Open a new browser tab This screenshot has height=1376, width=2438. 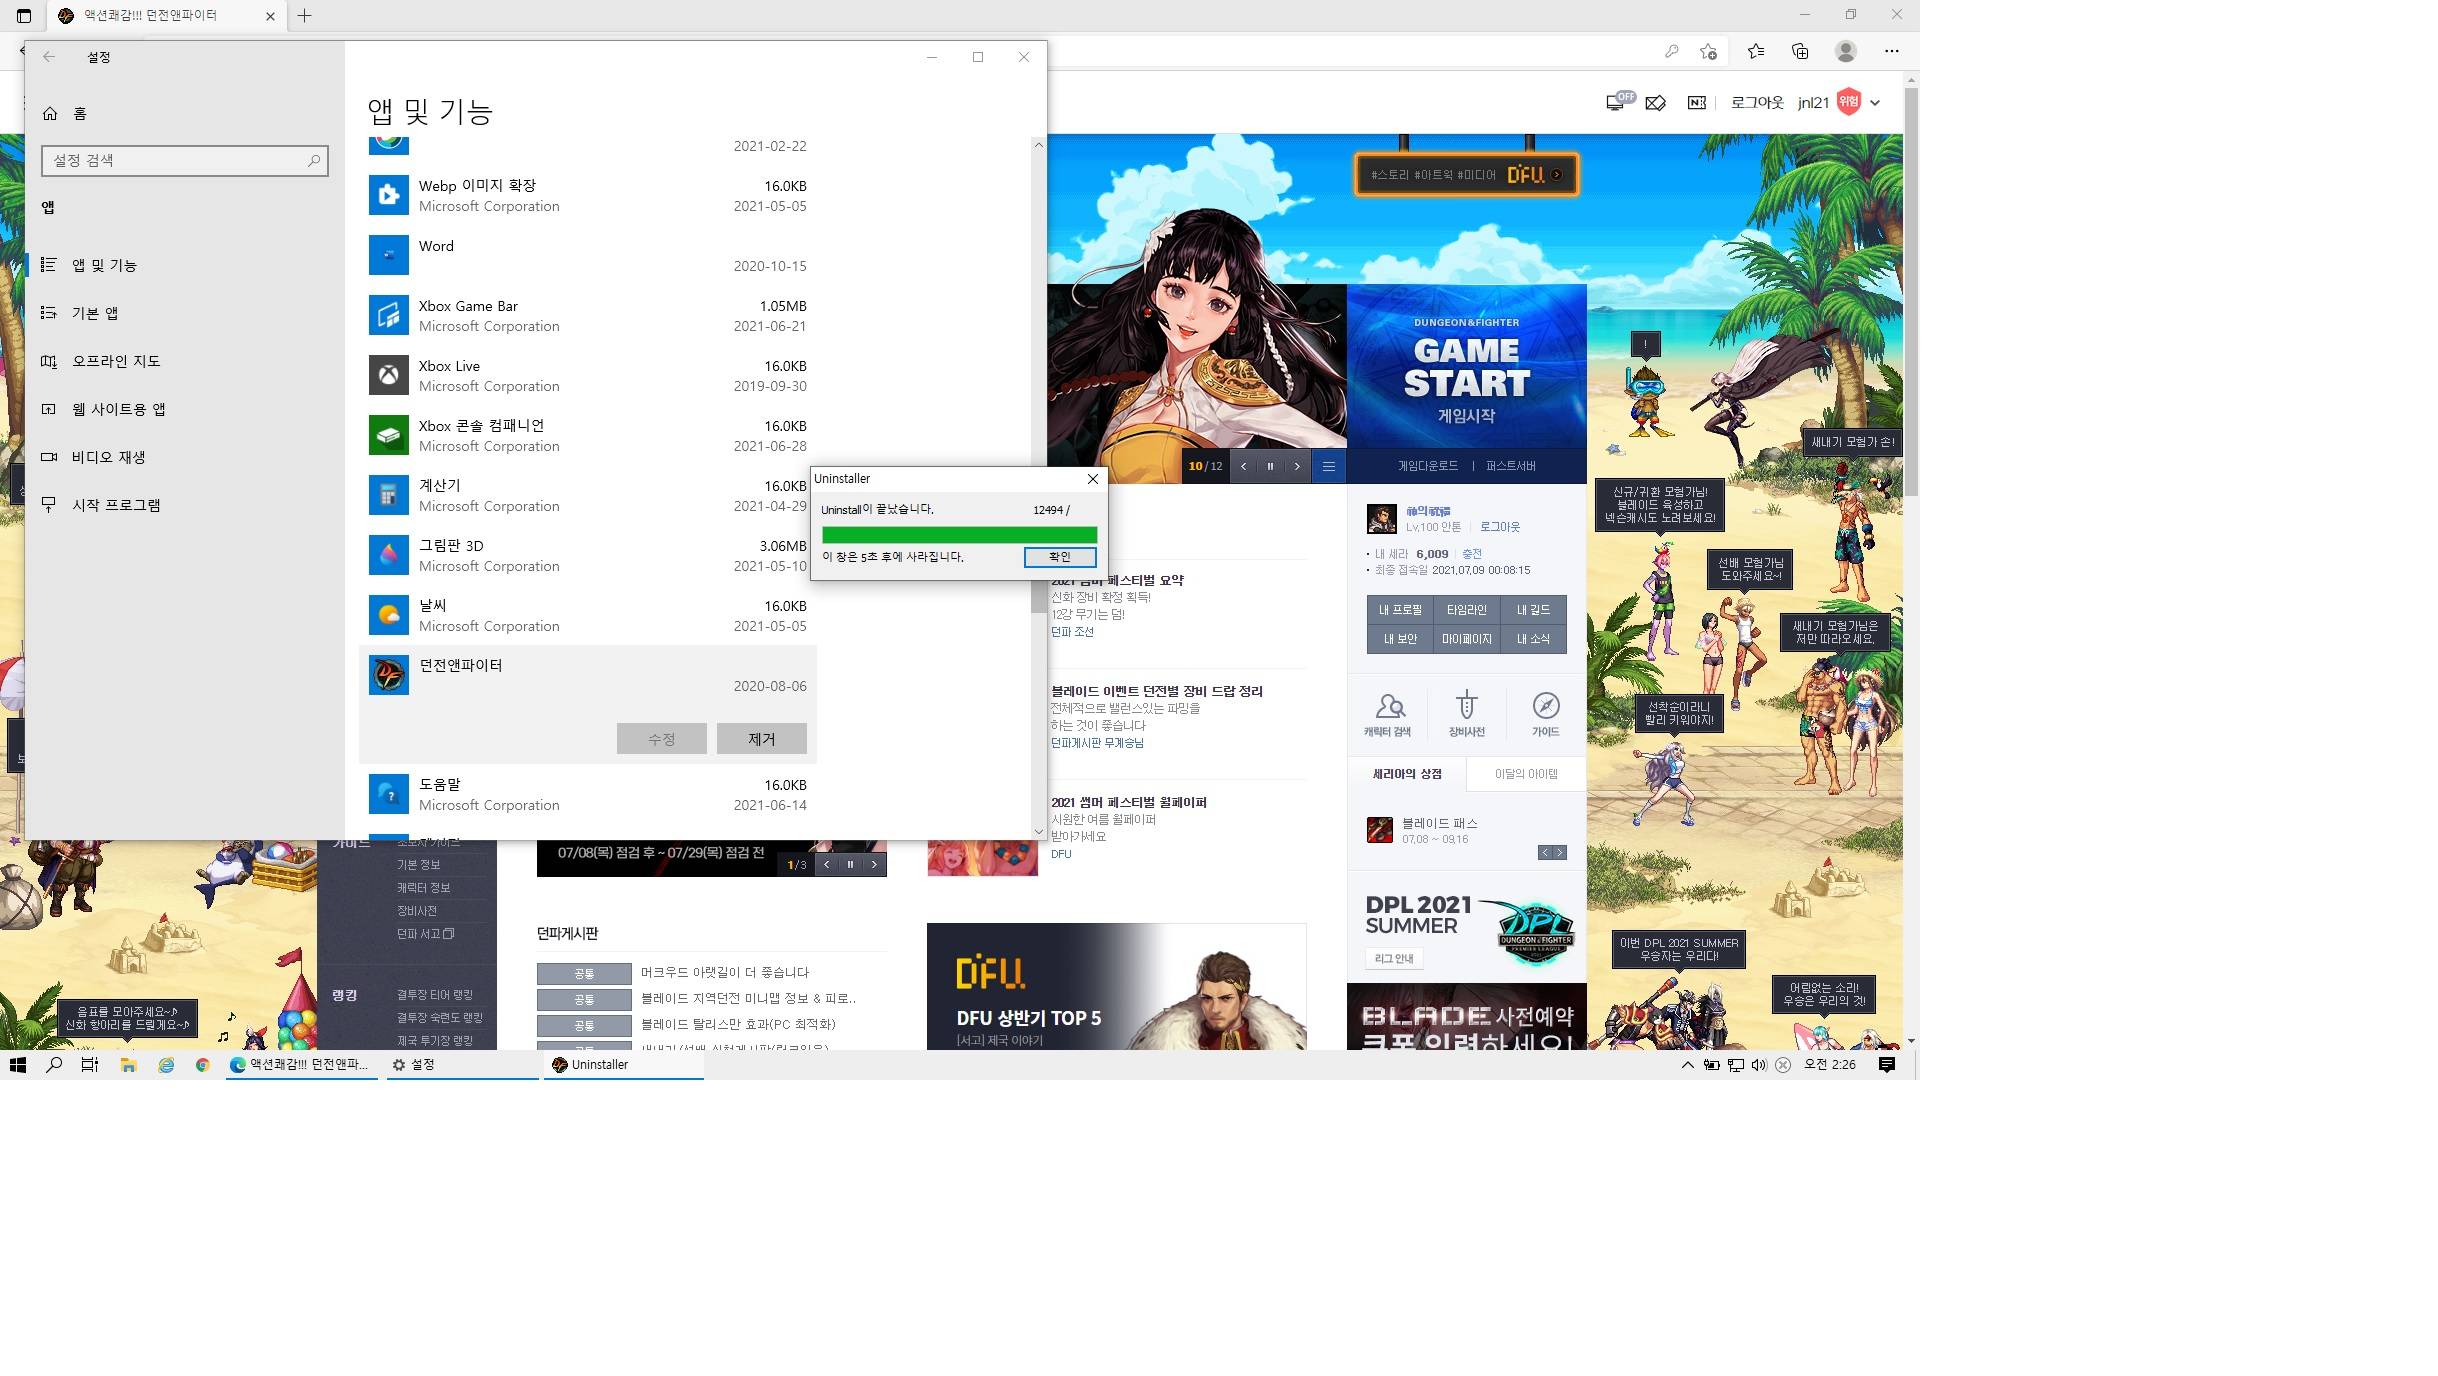tap(305, 15)
